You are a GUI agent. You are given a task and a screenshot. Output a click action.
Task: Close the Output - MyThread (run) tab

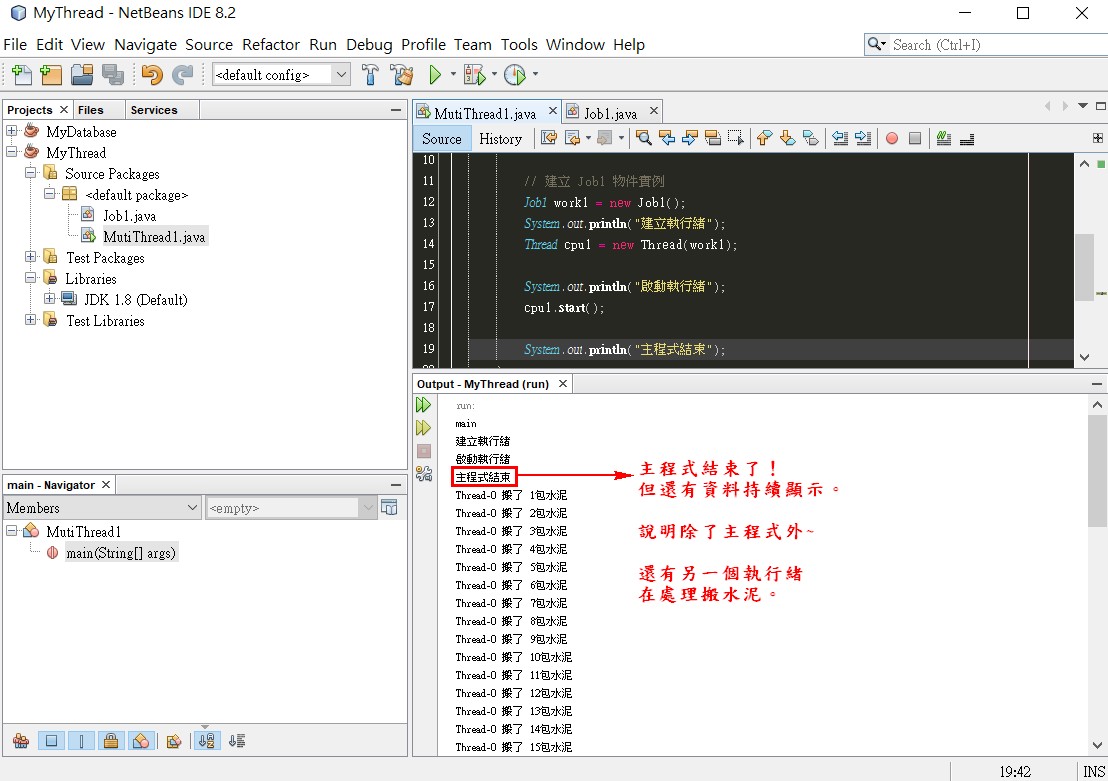pyautogui.click(x=563, y=384)
